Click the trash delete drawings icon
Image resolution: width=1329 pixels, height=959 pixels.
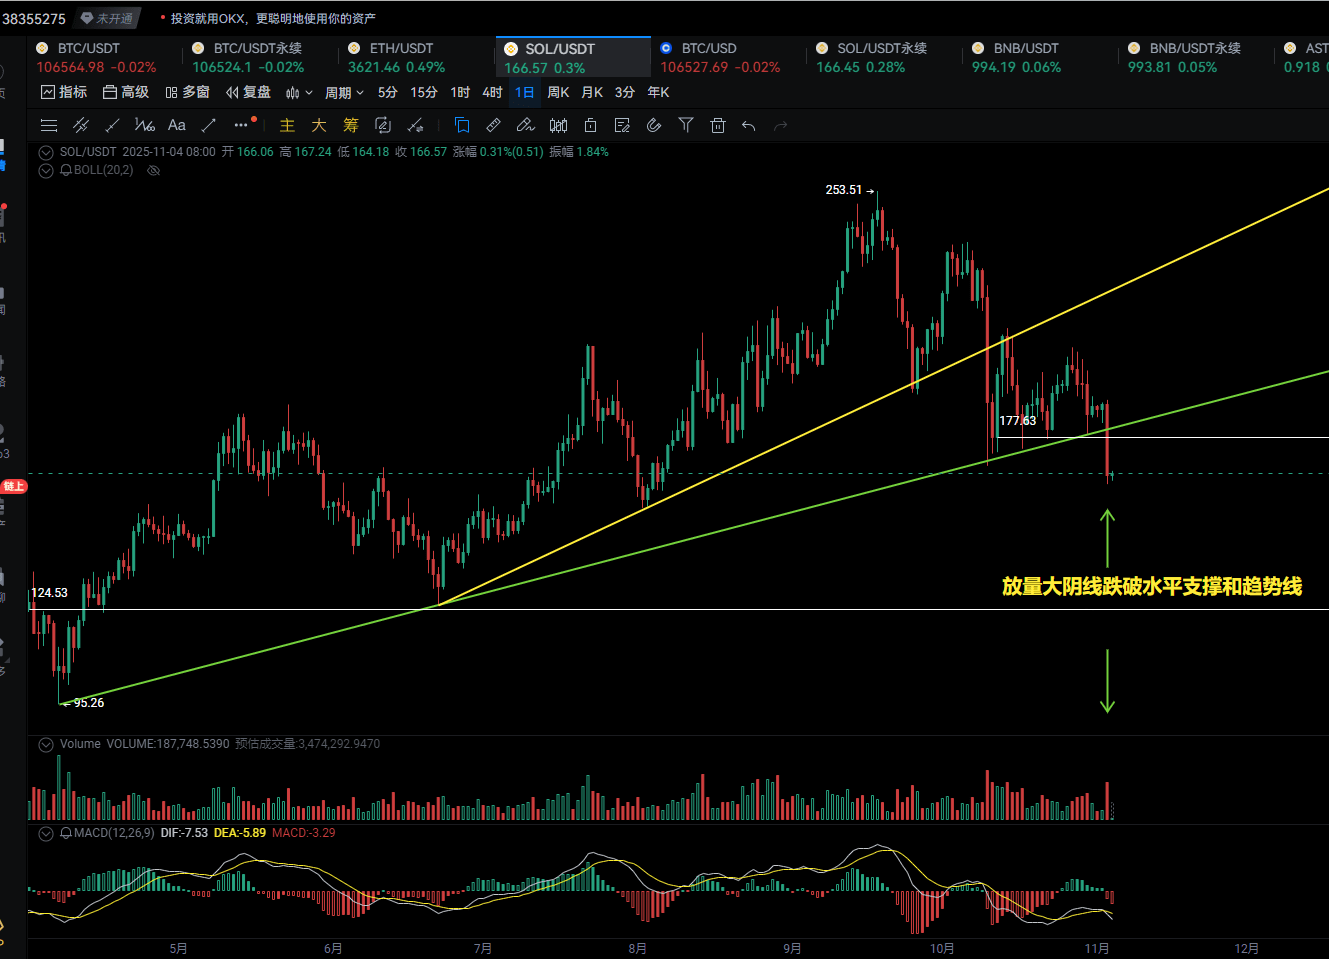pyautogui.click(x=717, y=125)
